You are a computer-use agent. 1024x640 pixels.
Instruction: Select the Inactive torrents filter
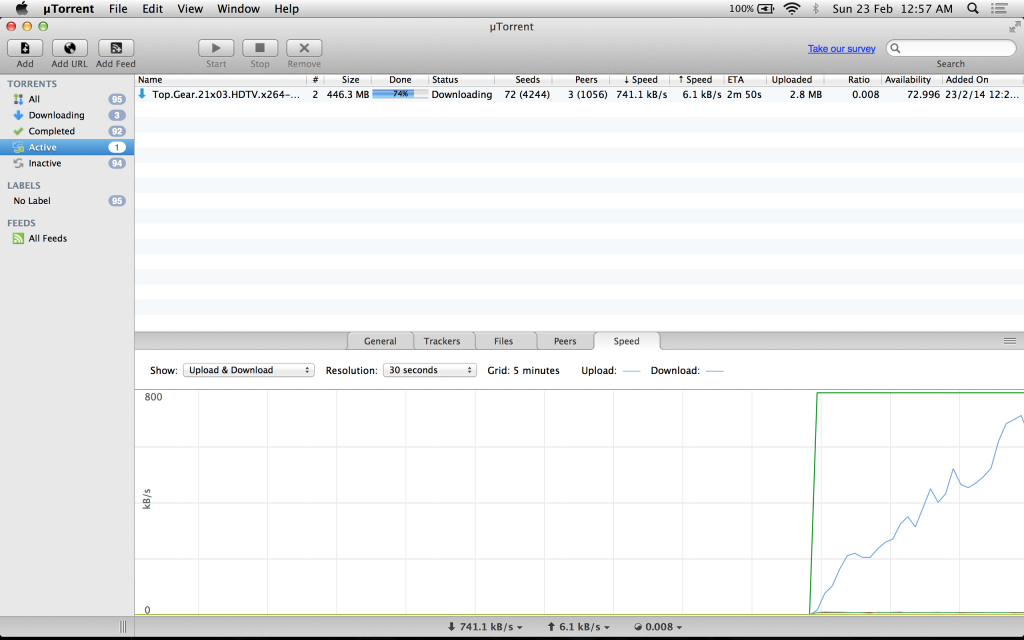click(67, 163)
